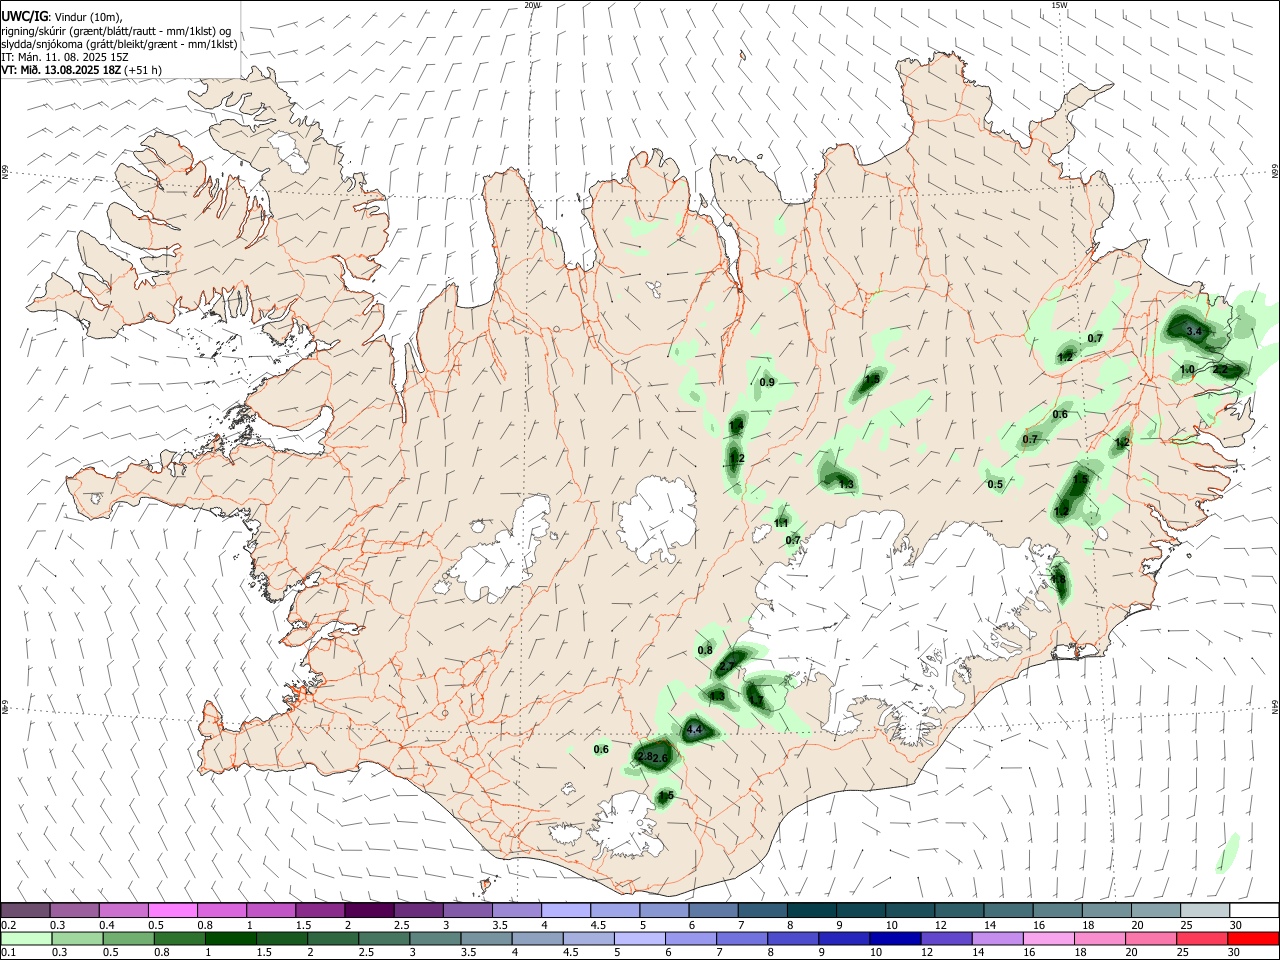This screenshot has width=1280, height=960.
Task: Pick the navy blue bottom-row swatch starting at 10
Action: coord(895,938)
